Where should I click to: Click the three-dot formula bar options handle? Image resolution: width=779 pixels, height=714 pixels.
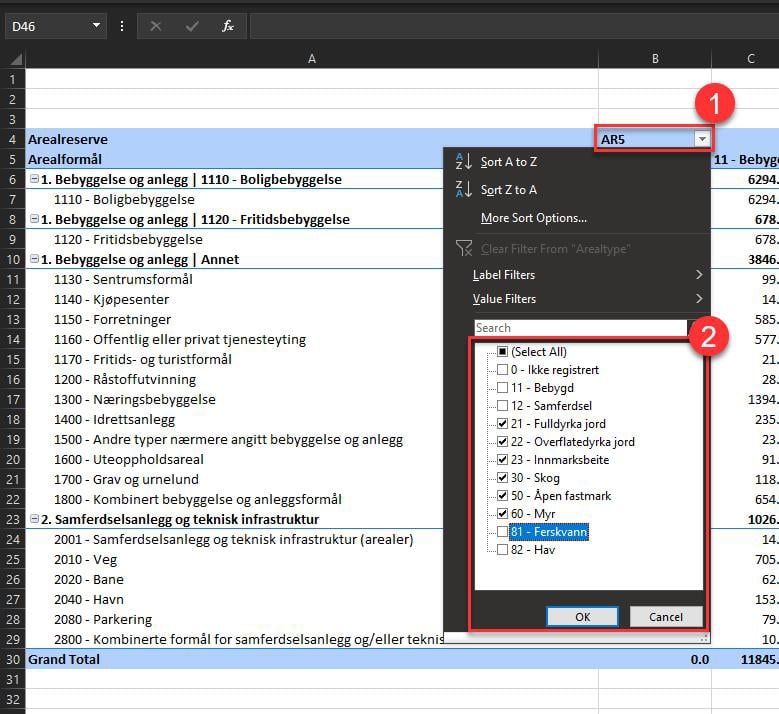122,26
